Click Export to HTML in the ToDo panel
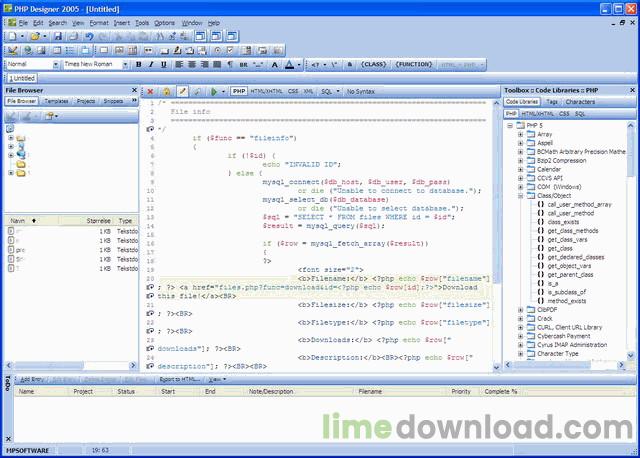The height and width of the screenshot is (458, 640). tap(180, 380)
